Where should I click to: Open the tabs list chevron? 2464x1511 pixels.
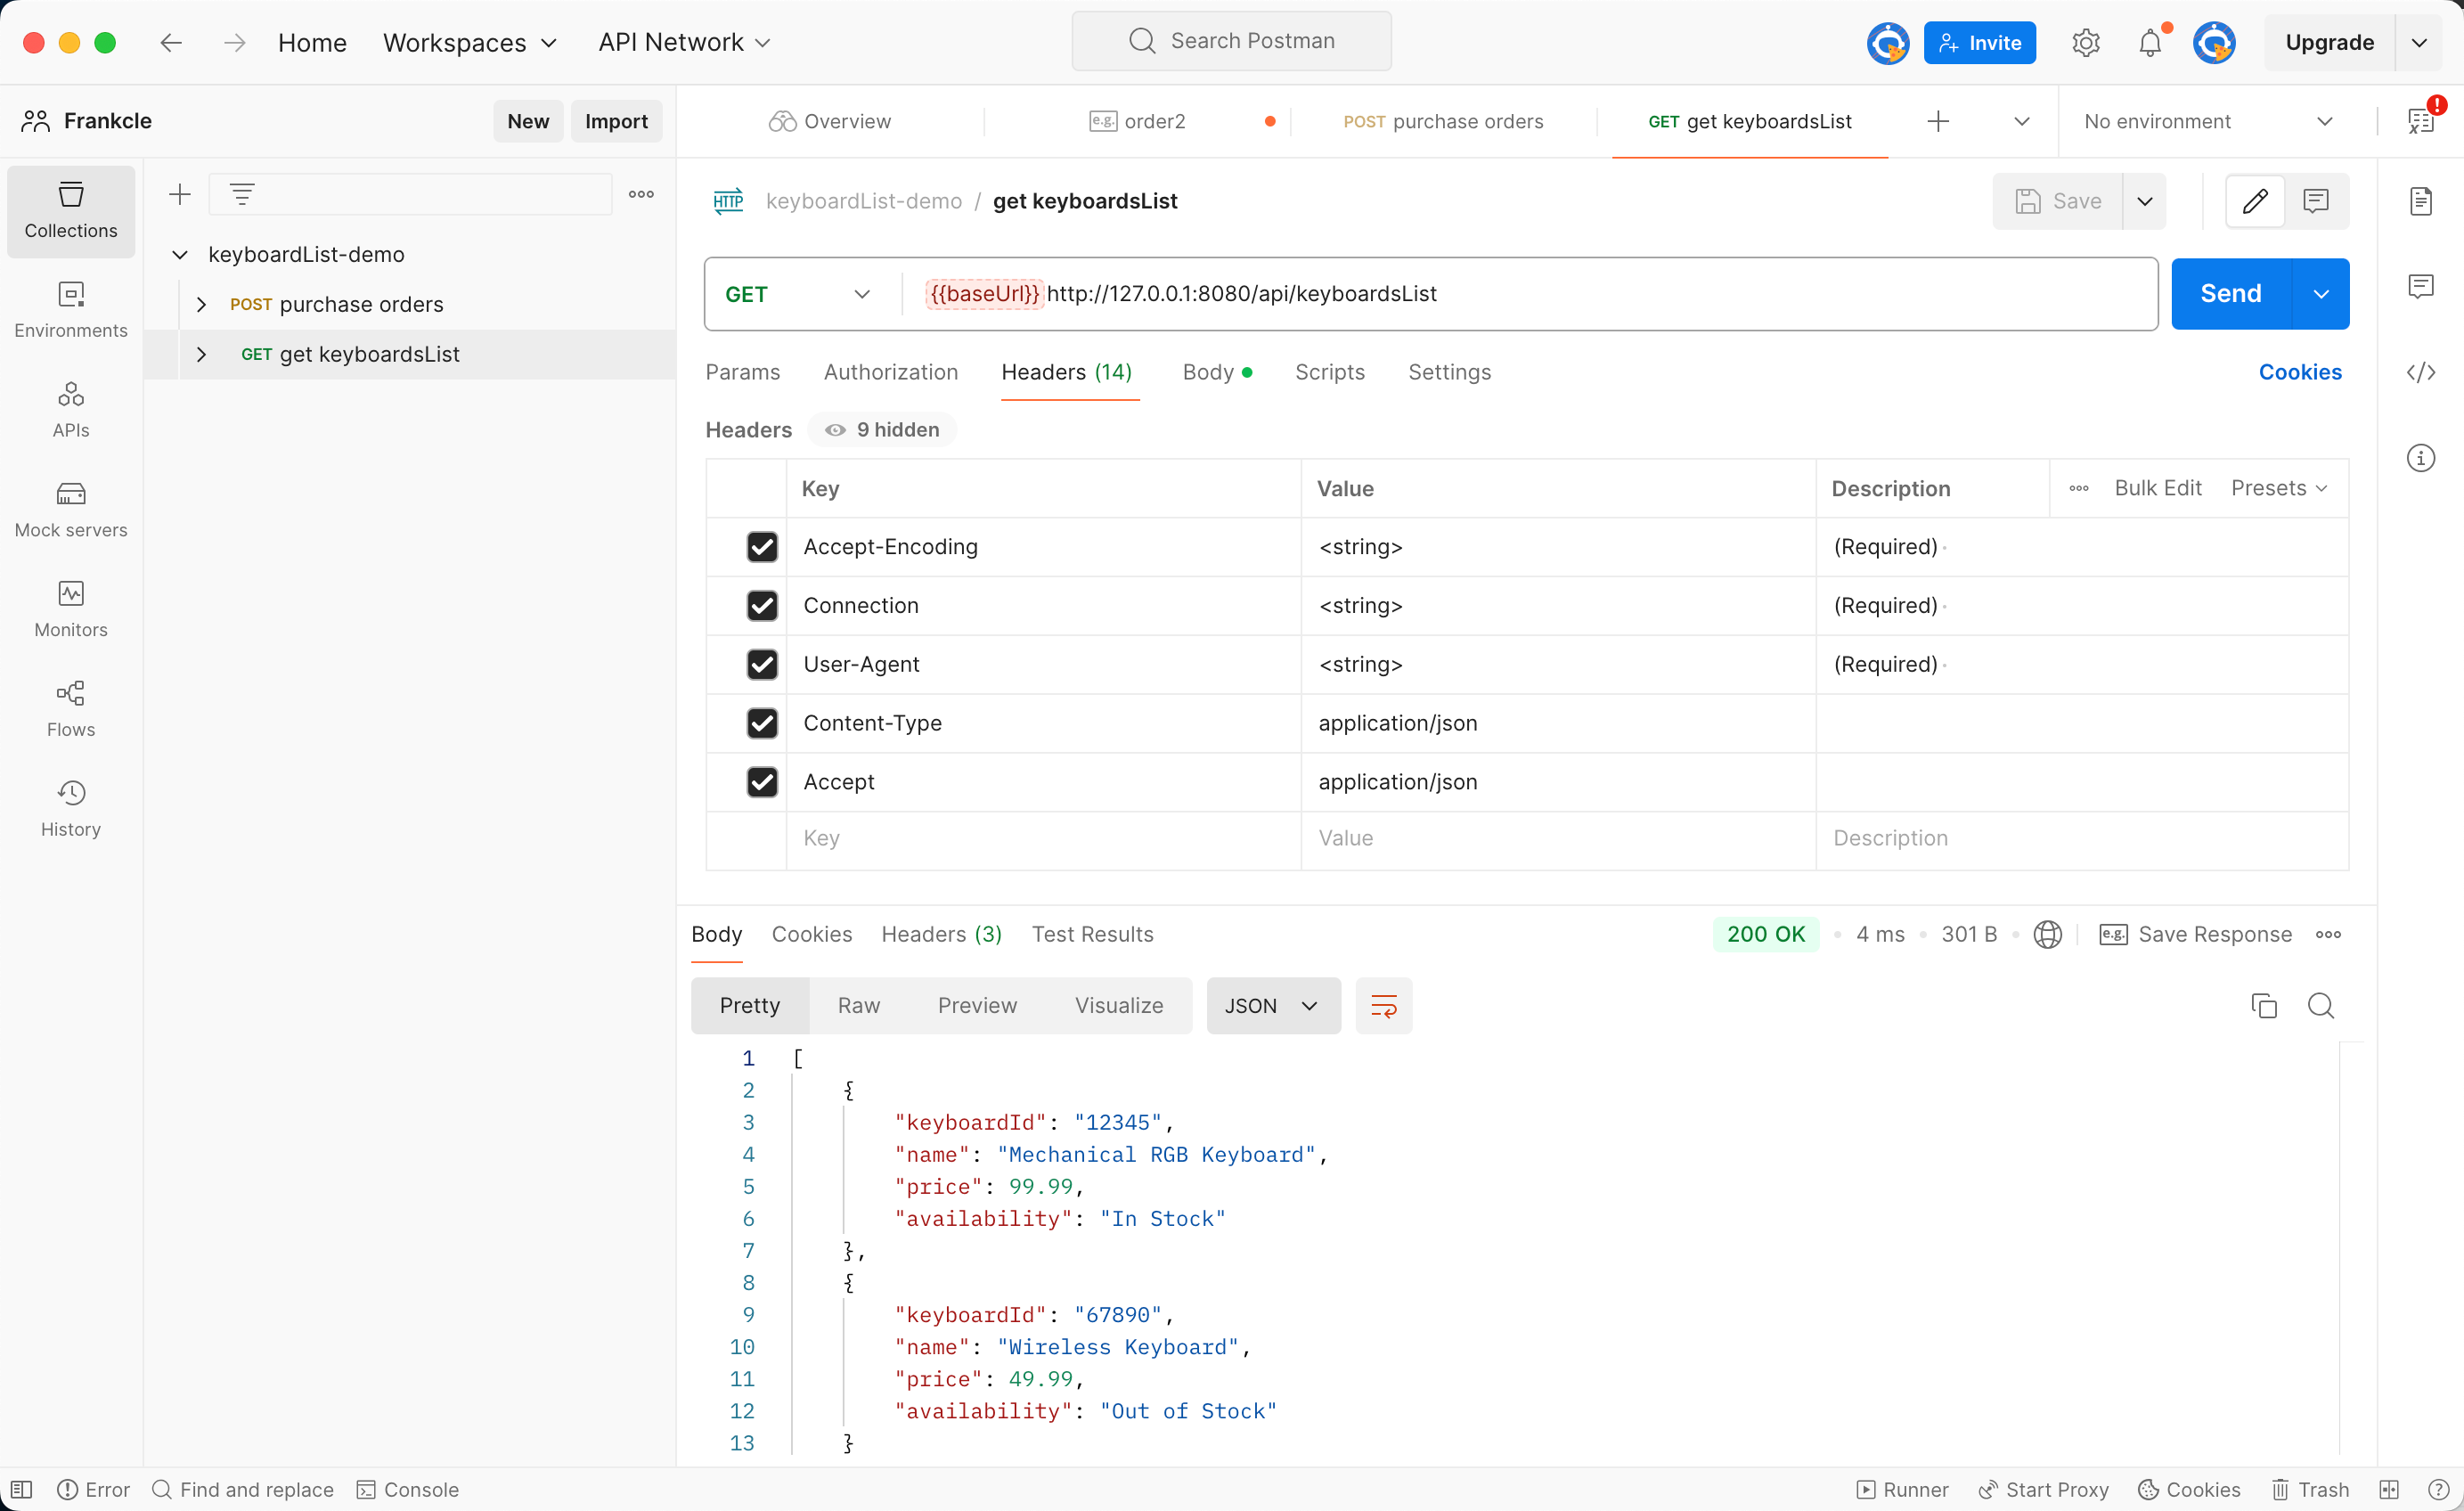coord(2022,121)
